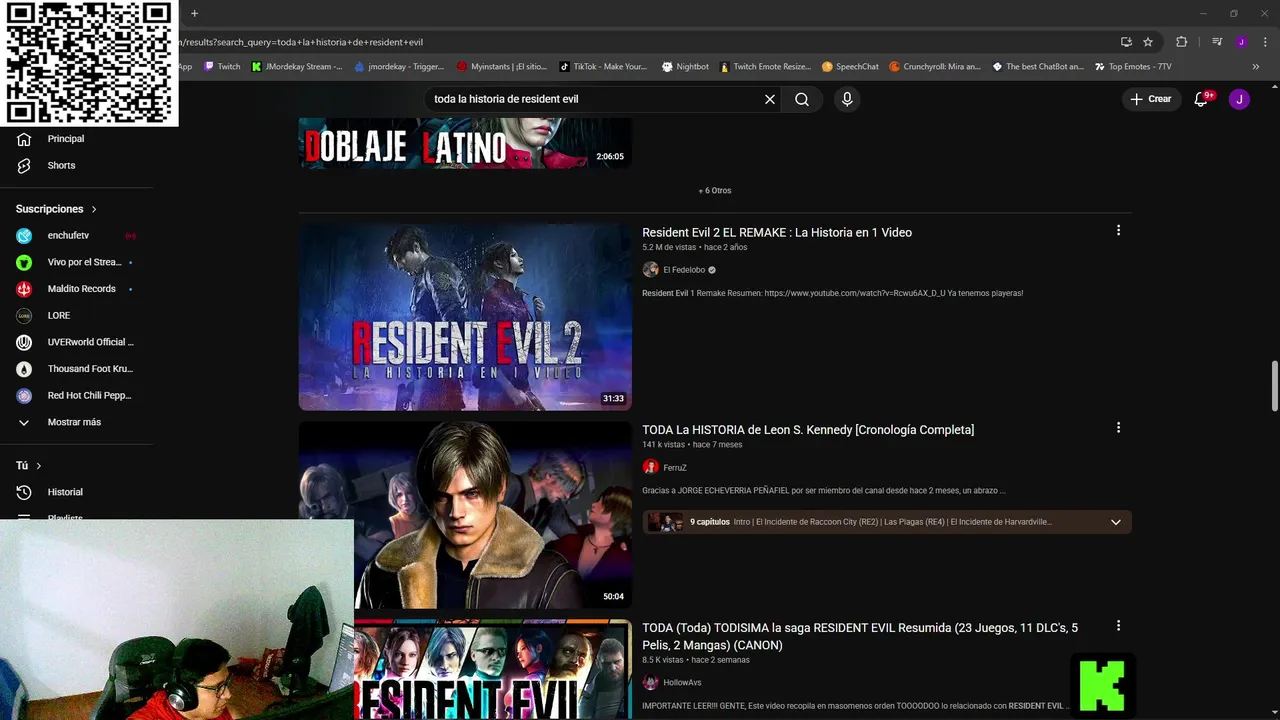Viewport: 1280px width, 720px height.
Task: Open the Crunchyroll bookmark
Action: [x=935, y=67]
